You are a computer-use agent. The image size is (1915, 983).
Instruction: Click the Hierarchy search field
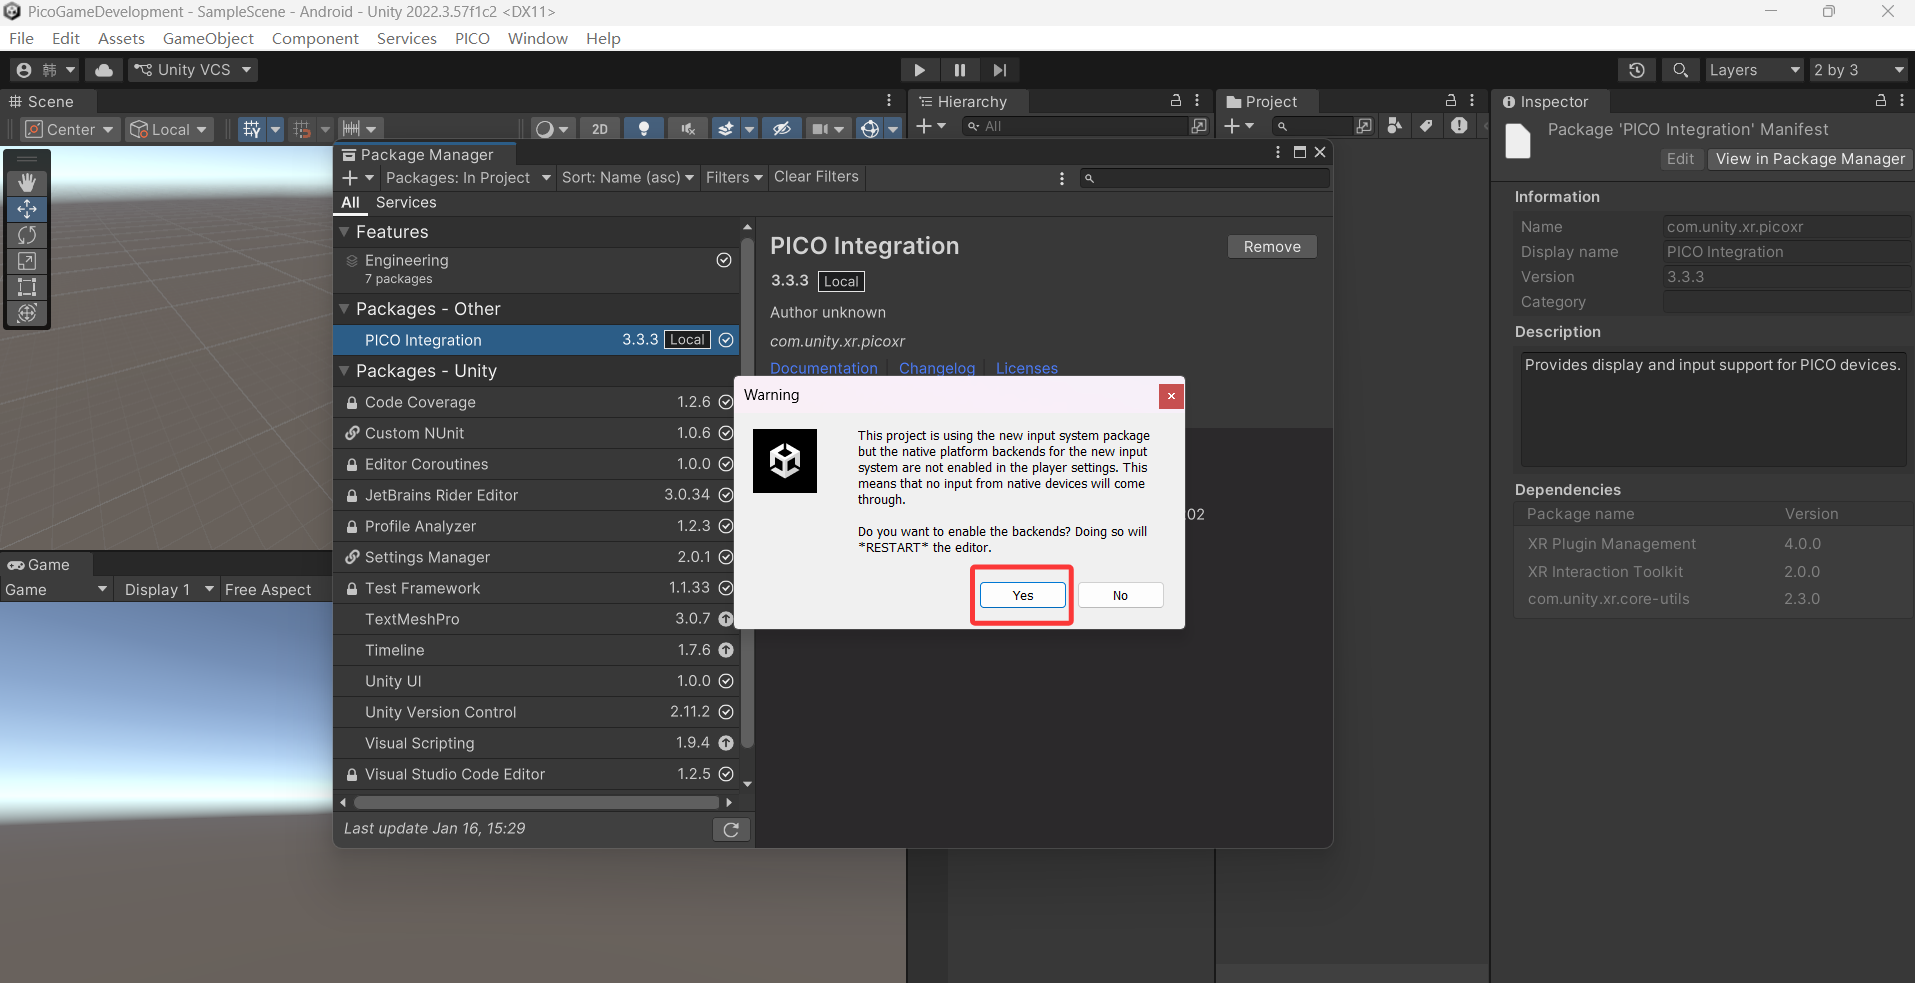(x=1075, y=126)
